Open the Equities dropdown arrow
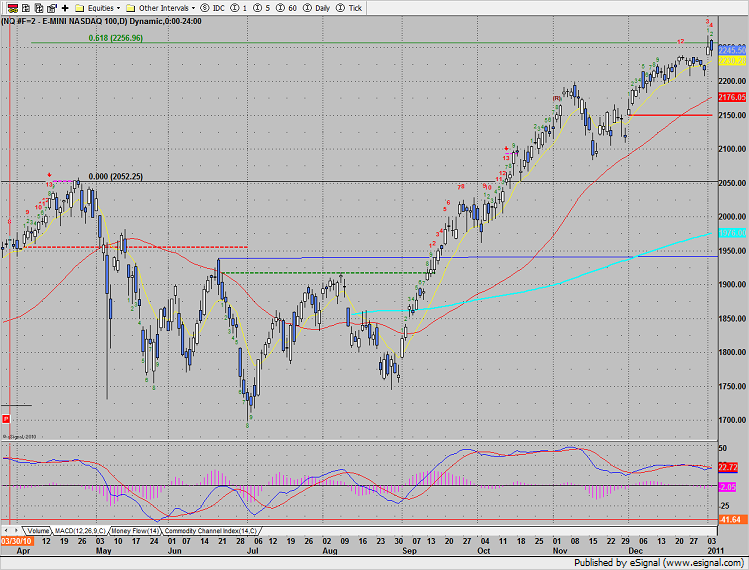This screenshot has width=749, height=570. [x=118, y=8]
